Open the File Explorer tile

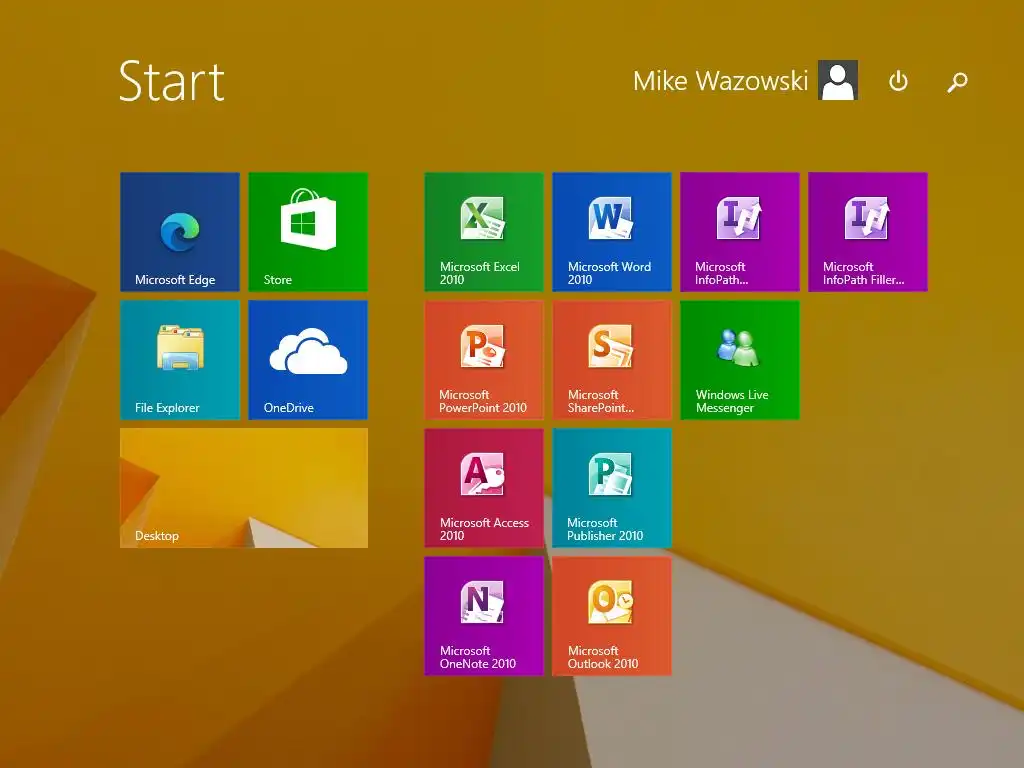coord(180,360)
